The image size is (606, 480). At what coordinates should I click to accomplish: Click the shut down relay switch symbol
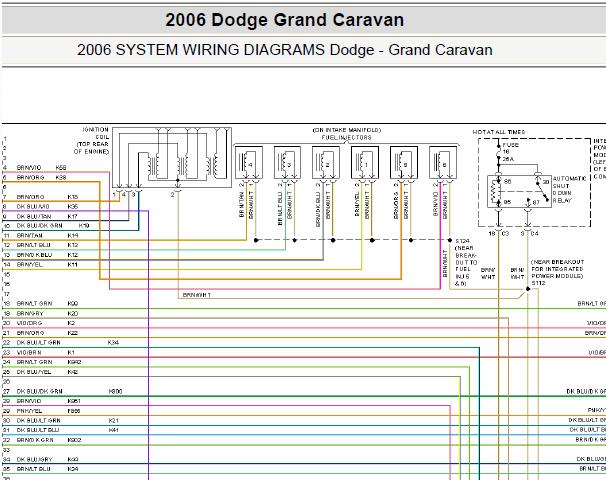(x=541, y=190)
